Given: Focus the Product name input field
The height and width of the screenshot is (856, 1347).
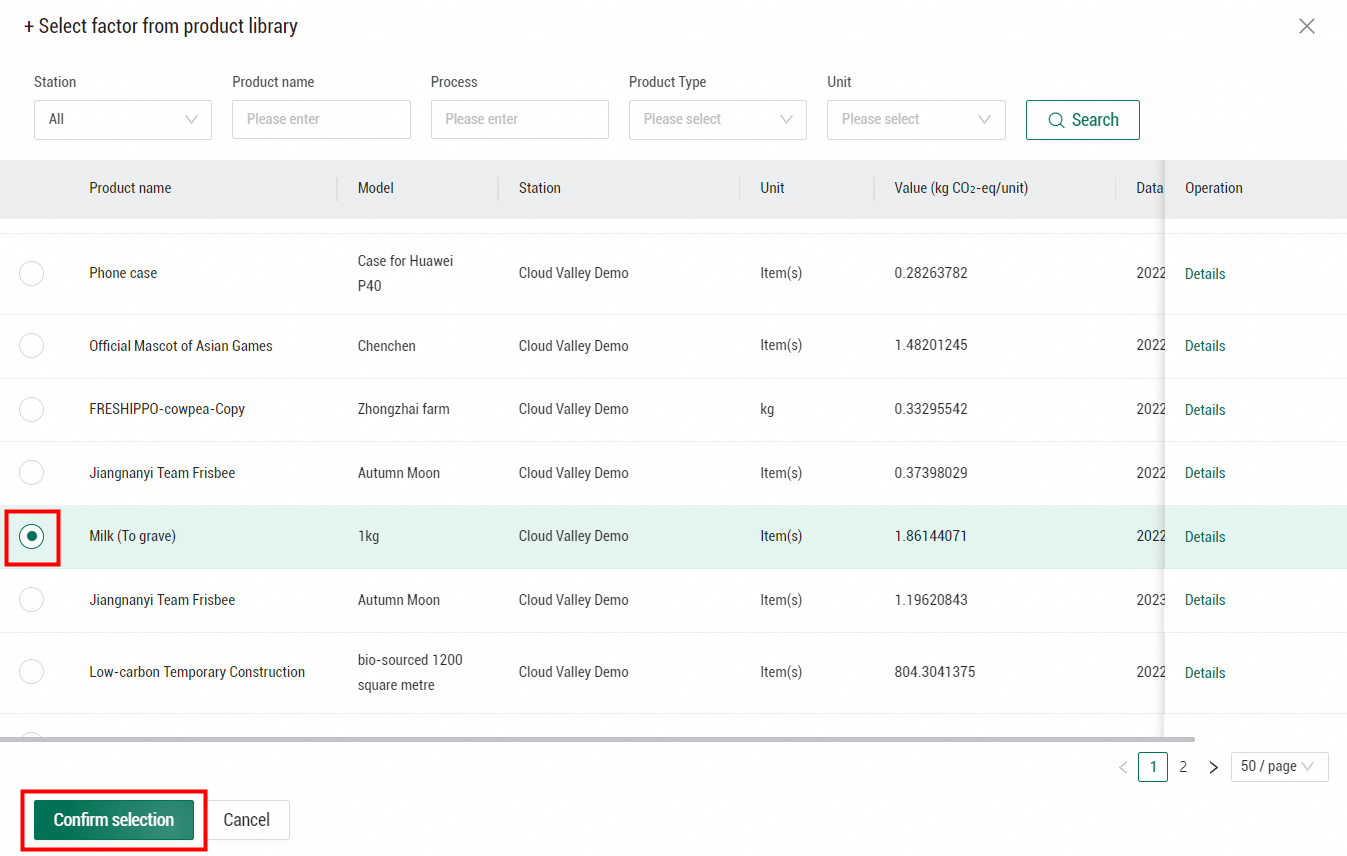Looking at the screenshot, I should [321, 119].
